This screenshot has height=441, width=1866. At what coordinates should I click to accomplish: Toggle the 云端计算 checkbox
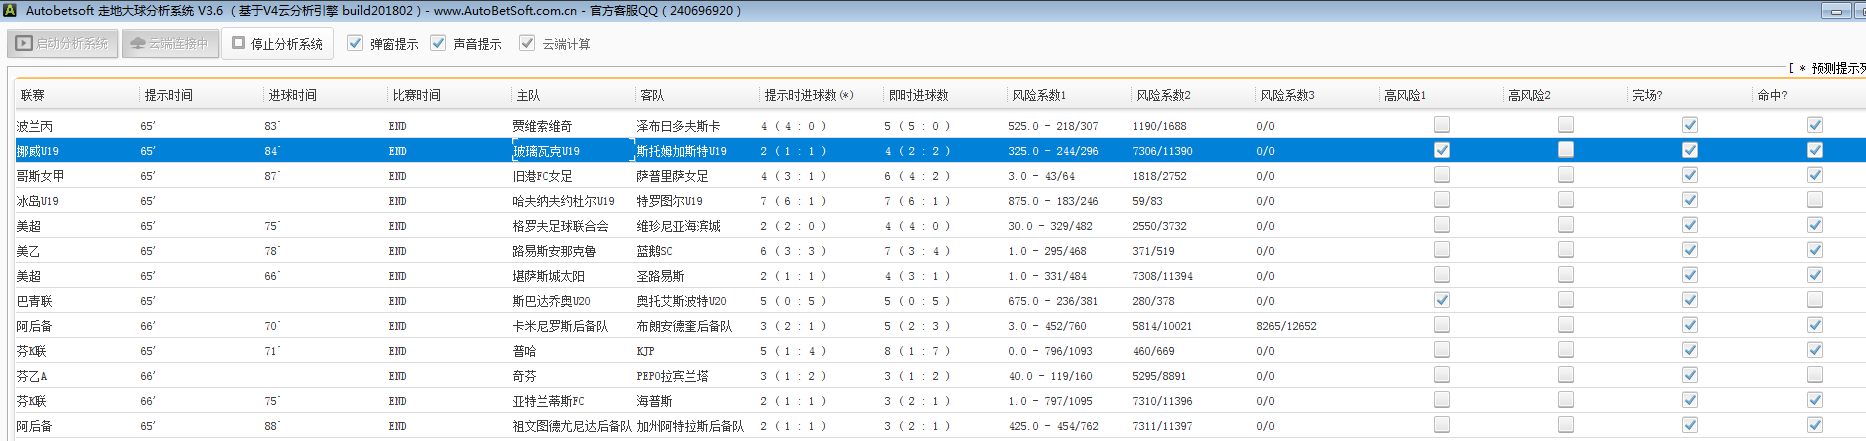coord(527,43)
